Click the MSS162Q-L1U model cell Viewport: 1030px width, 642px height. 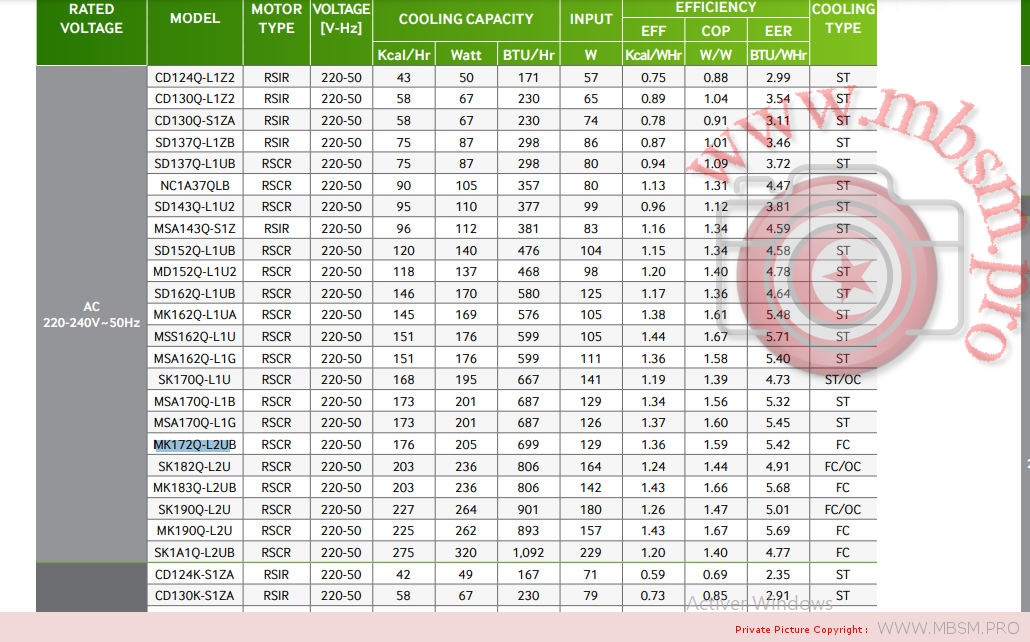[195, 336]
